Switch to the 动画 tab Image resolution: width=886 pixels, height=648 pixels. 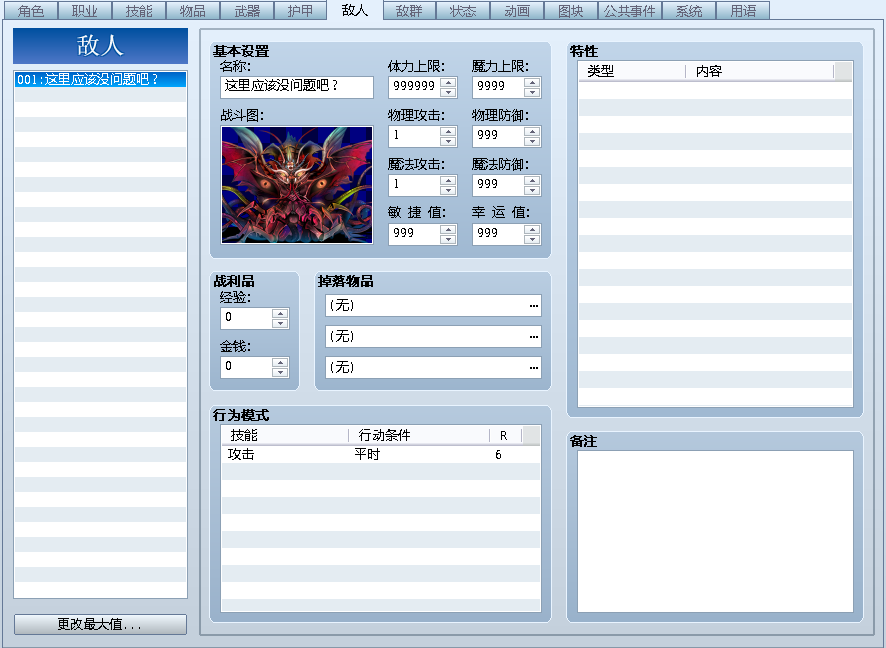[516, 11]
